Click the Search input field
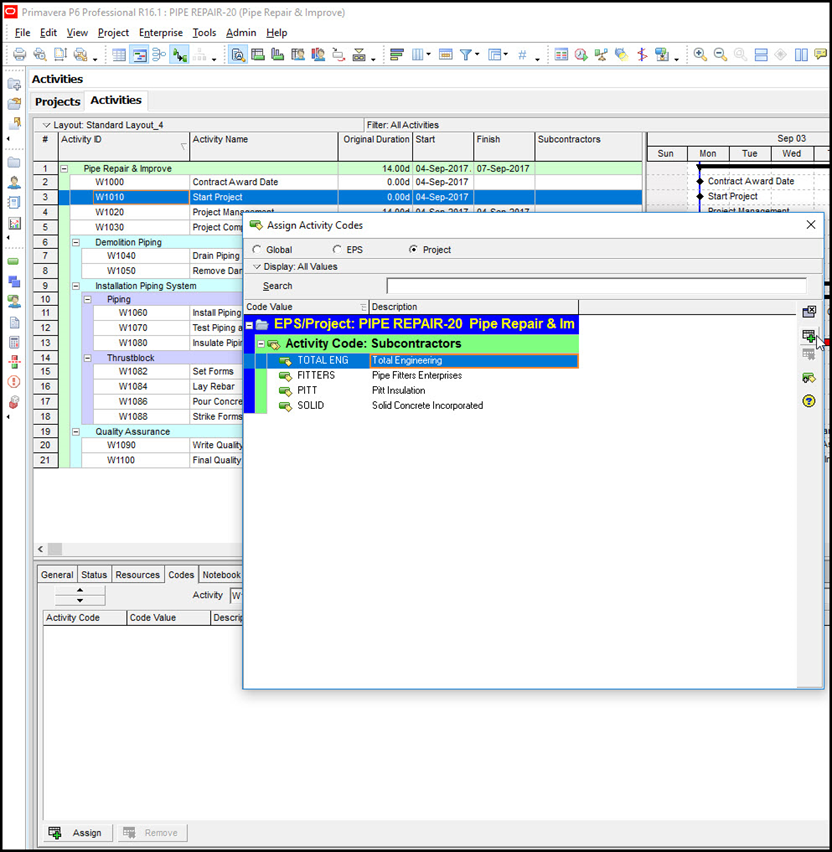This screenshot has height=852, width=832. [596, 286]
